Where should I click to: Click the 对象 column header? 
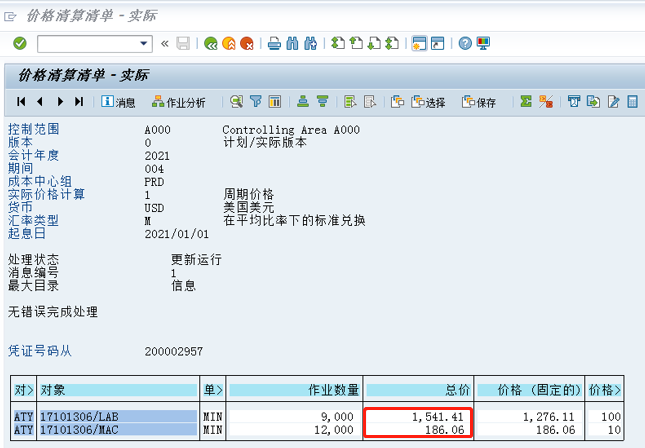coord(118,390)
